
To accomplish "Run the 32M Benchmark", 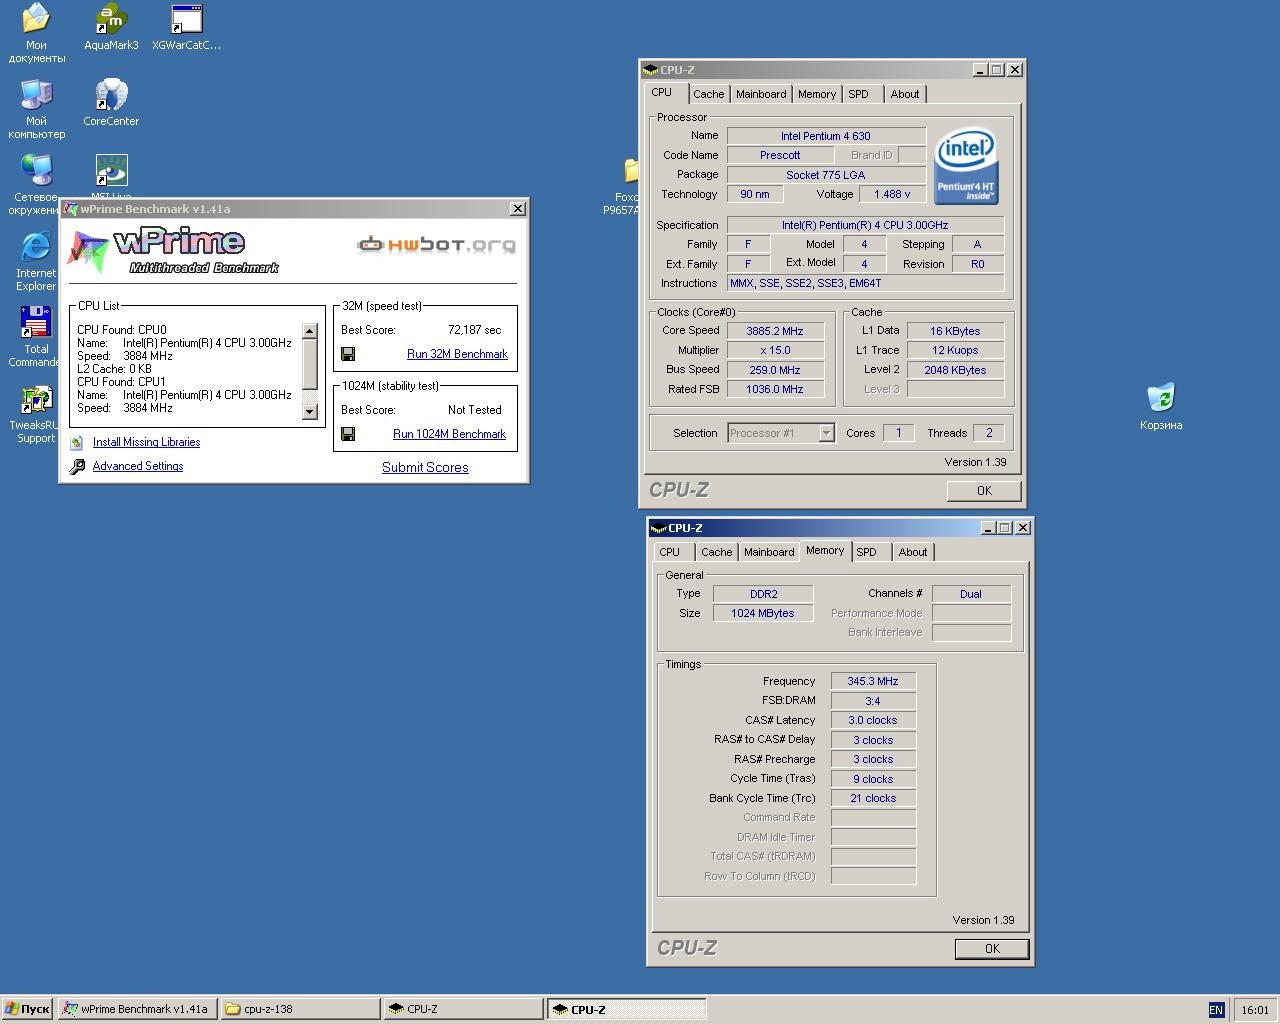I will pos(457,354).
